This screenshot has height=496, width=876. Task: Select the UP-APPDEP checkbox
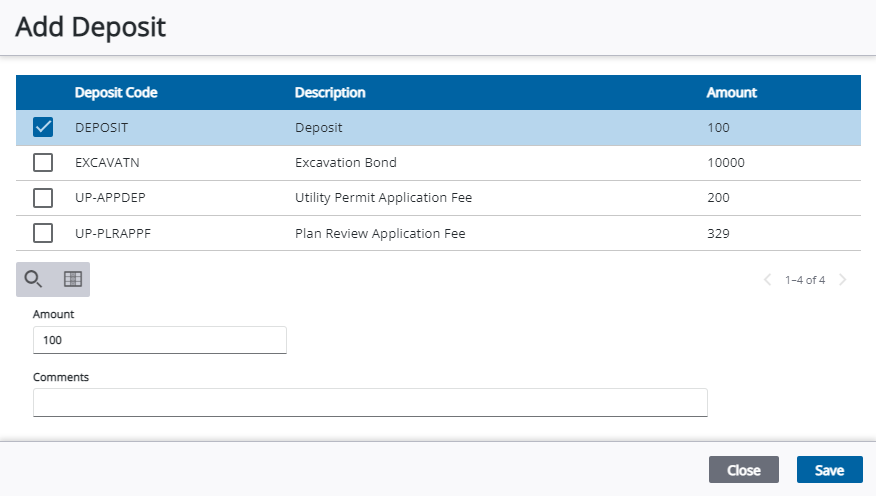pyautogui.click(x=43, y=198)
